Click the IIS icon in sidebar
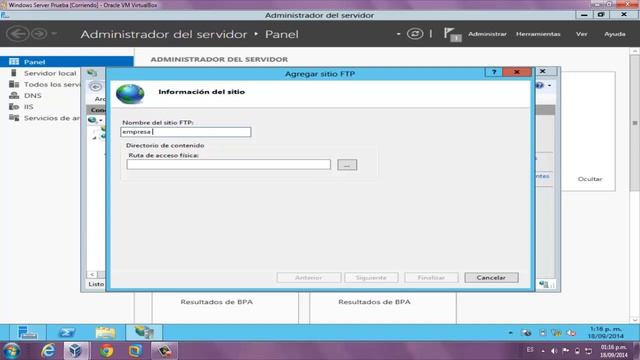Screen dimensions: 640x360 click(14, 107)
